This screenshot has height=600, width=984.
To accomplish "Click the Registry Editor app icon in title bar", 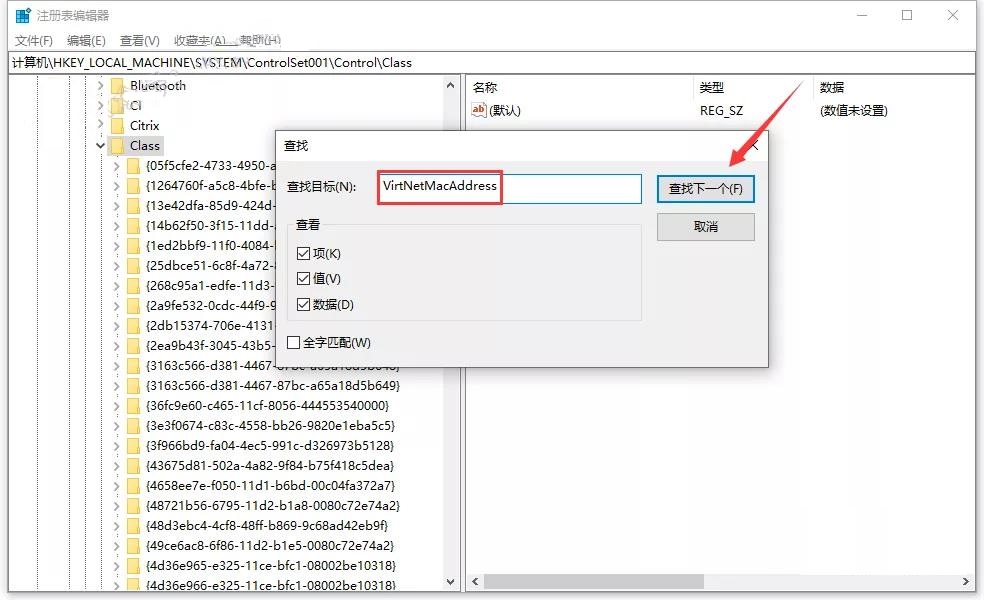I will click(x=23, y=15).
